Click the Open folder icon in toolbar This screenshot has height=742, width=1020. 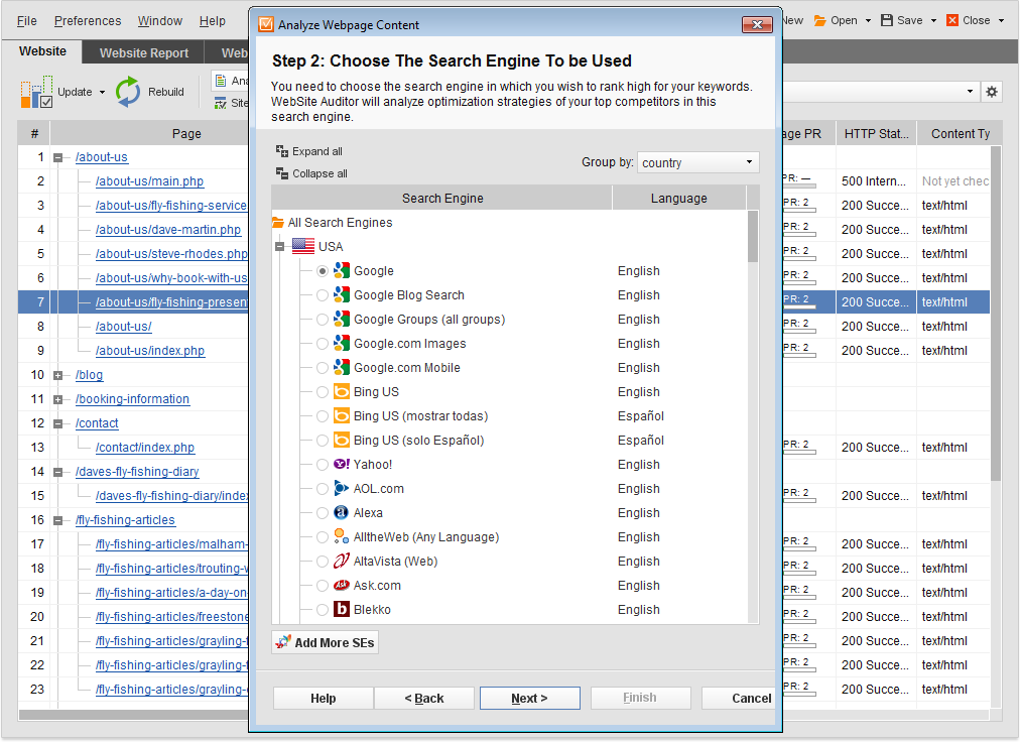tap(820, 20)
